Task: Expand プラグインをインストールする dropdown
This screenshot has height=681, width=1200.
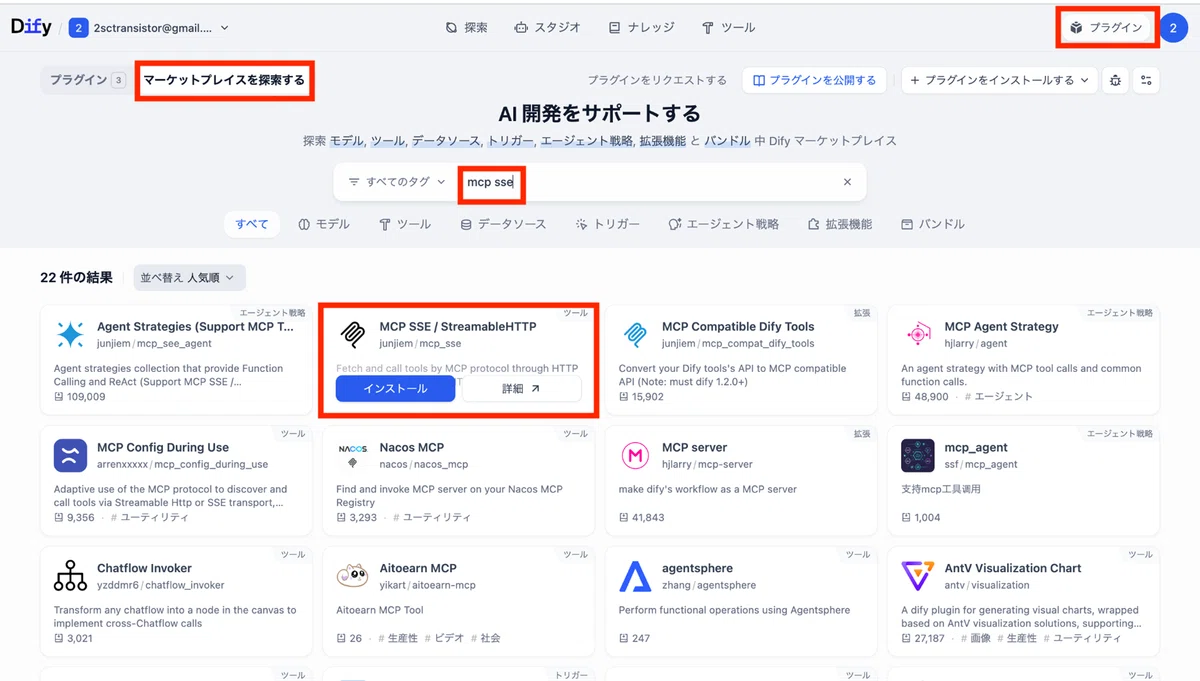Action: pyautogui.click(x=999, y=80)
